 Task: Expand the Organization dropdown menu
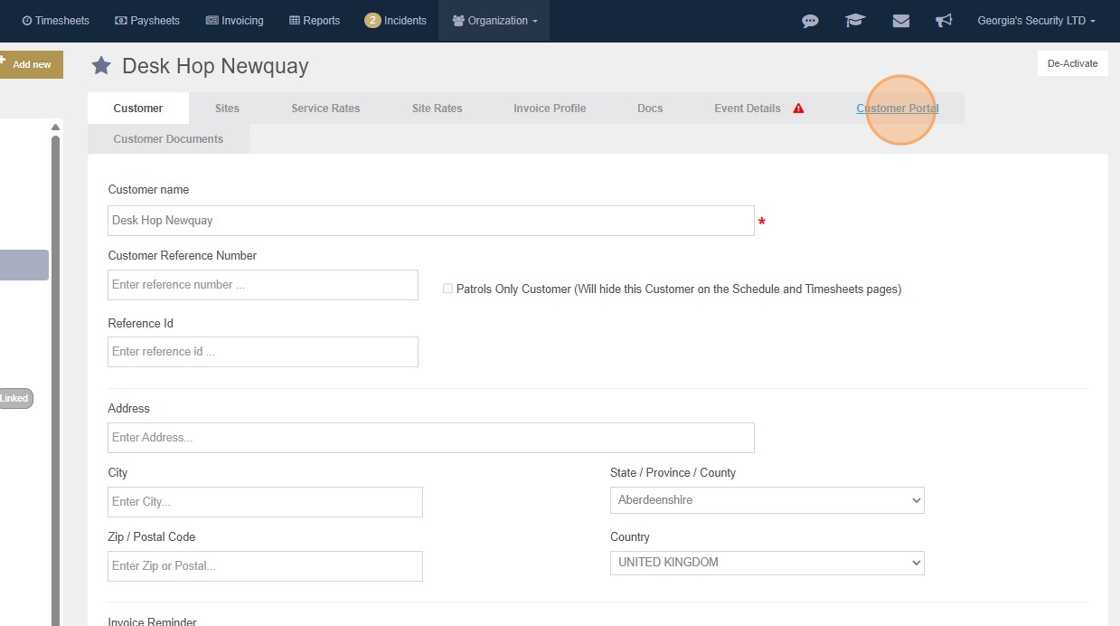(494, 21)
